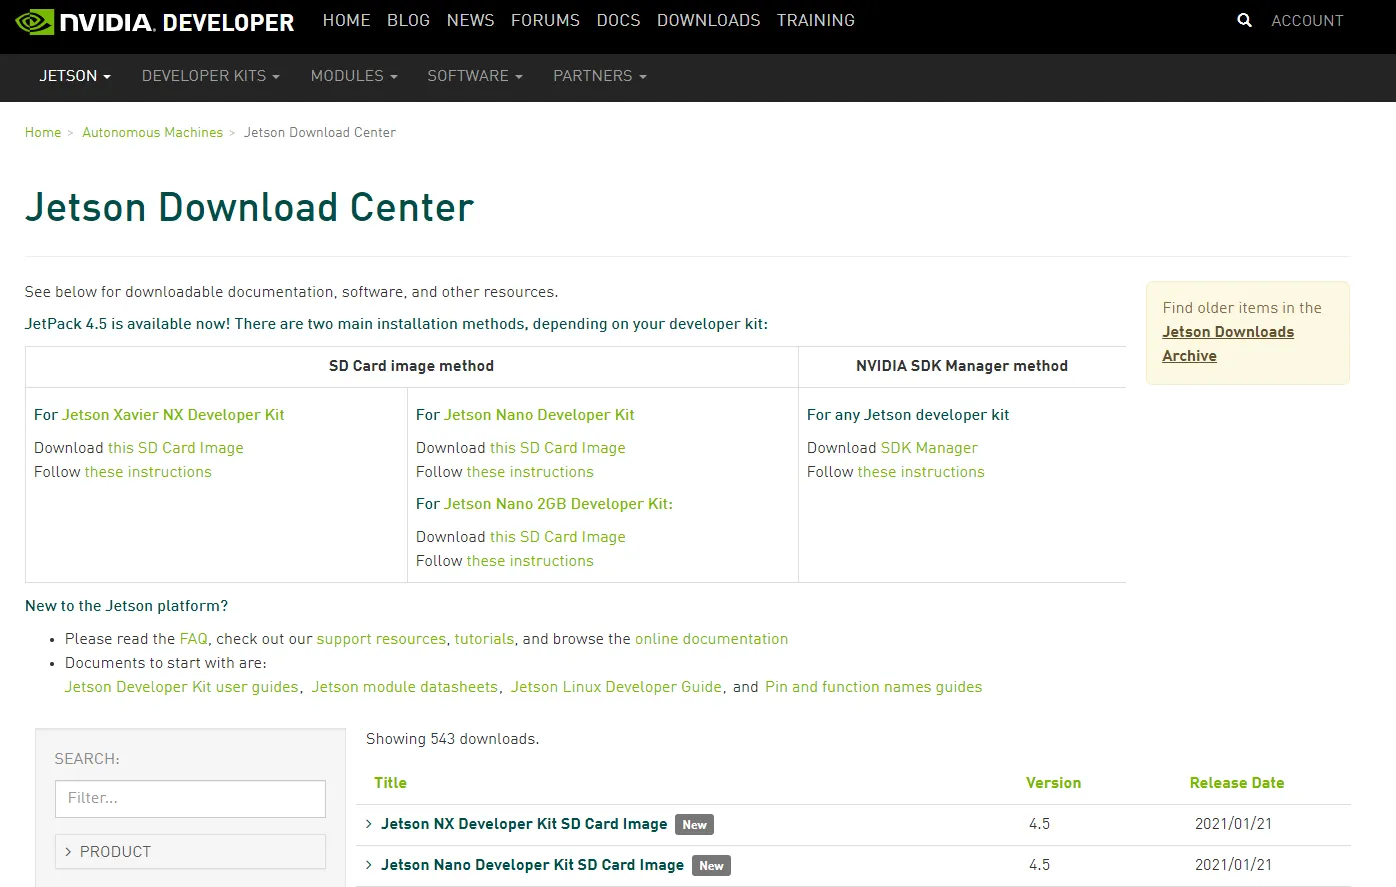Click the Jetson Download Center page heading

coord(249,207)
